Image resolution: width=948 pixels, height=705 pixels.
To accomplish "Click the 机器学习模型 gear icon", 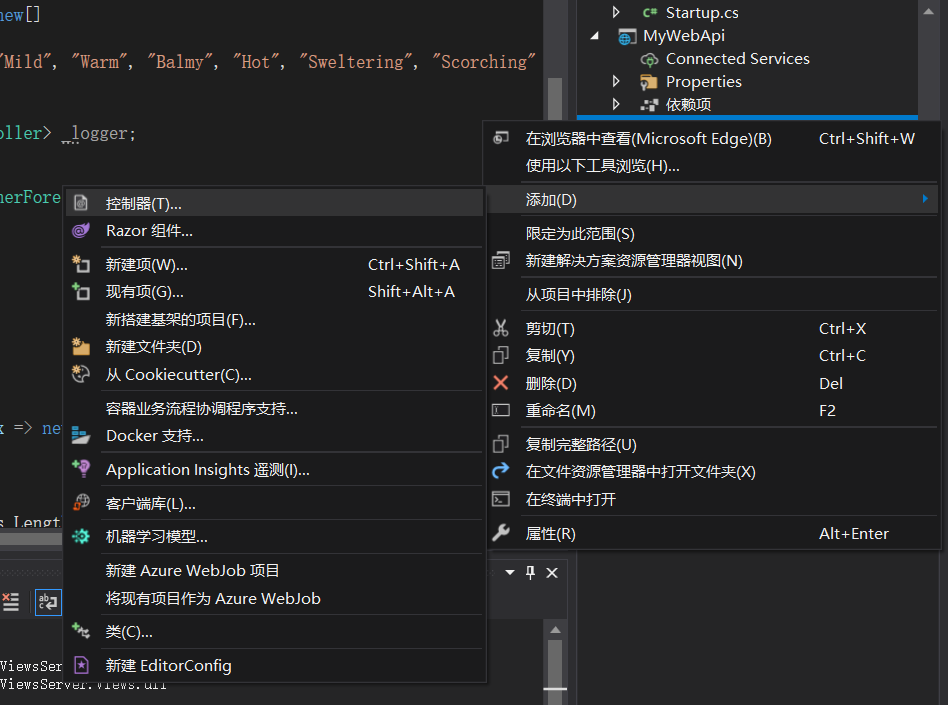I will click(81, 536).
